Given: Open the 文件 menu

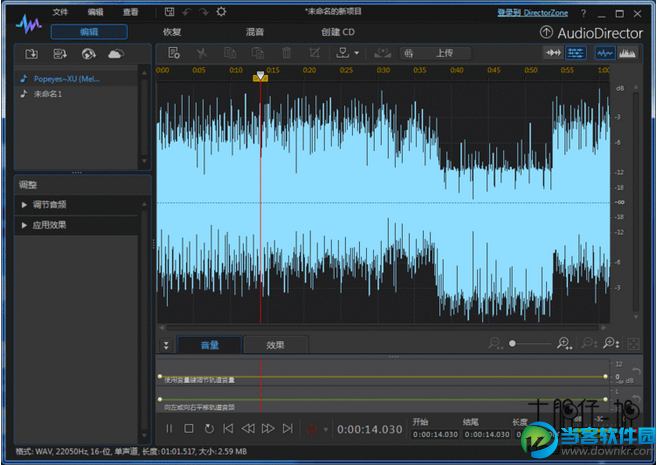Looking at the screenshot, I should (61, 12).
